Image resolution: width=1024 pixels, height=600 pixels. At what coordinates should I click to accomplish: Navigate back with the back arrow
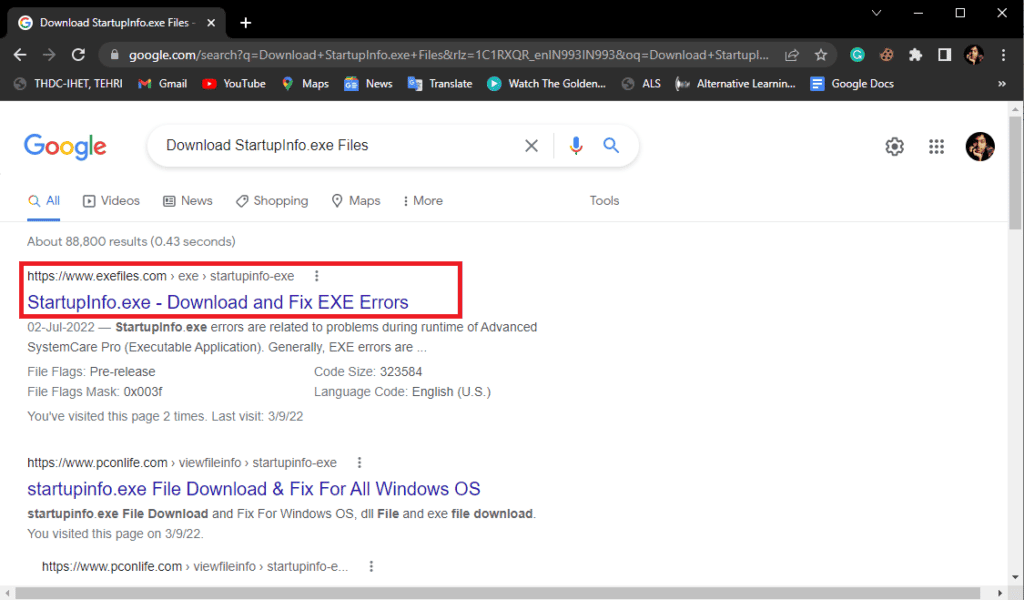point(22,56)
